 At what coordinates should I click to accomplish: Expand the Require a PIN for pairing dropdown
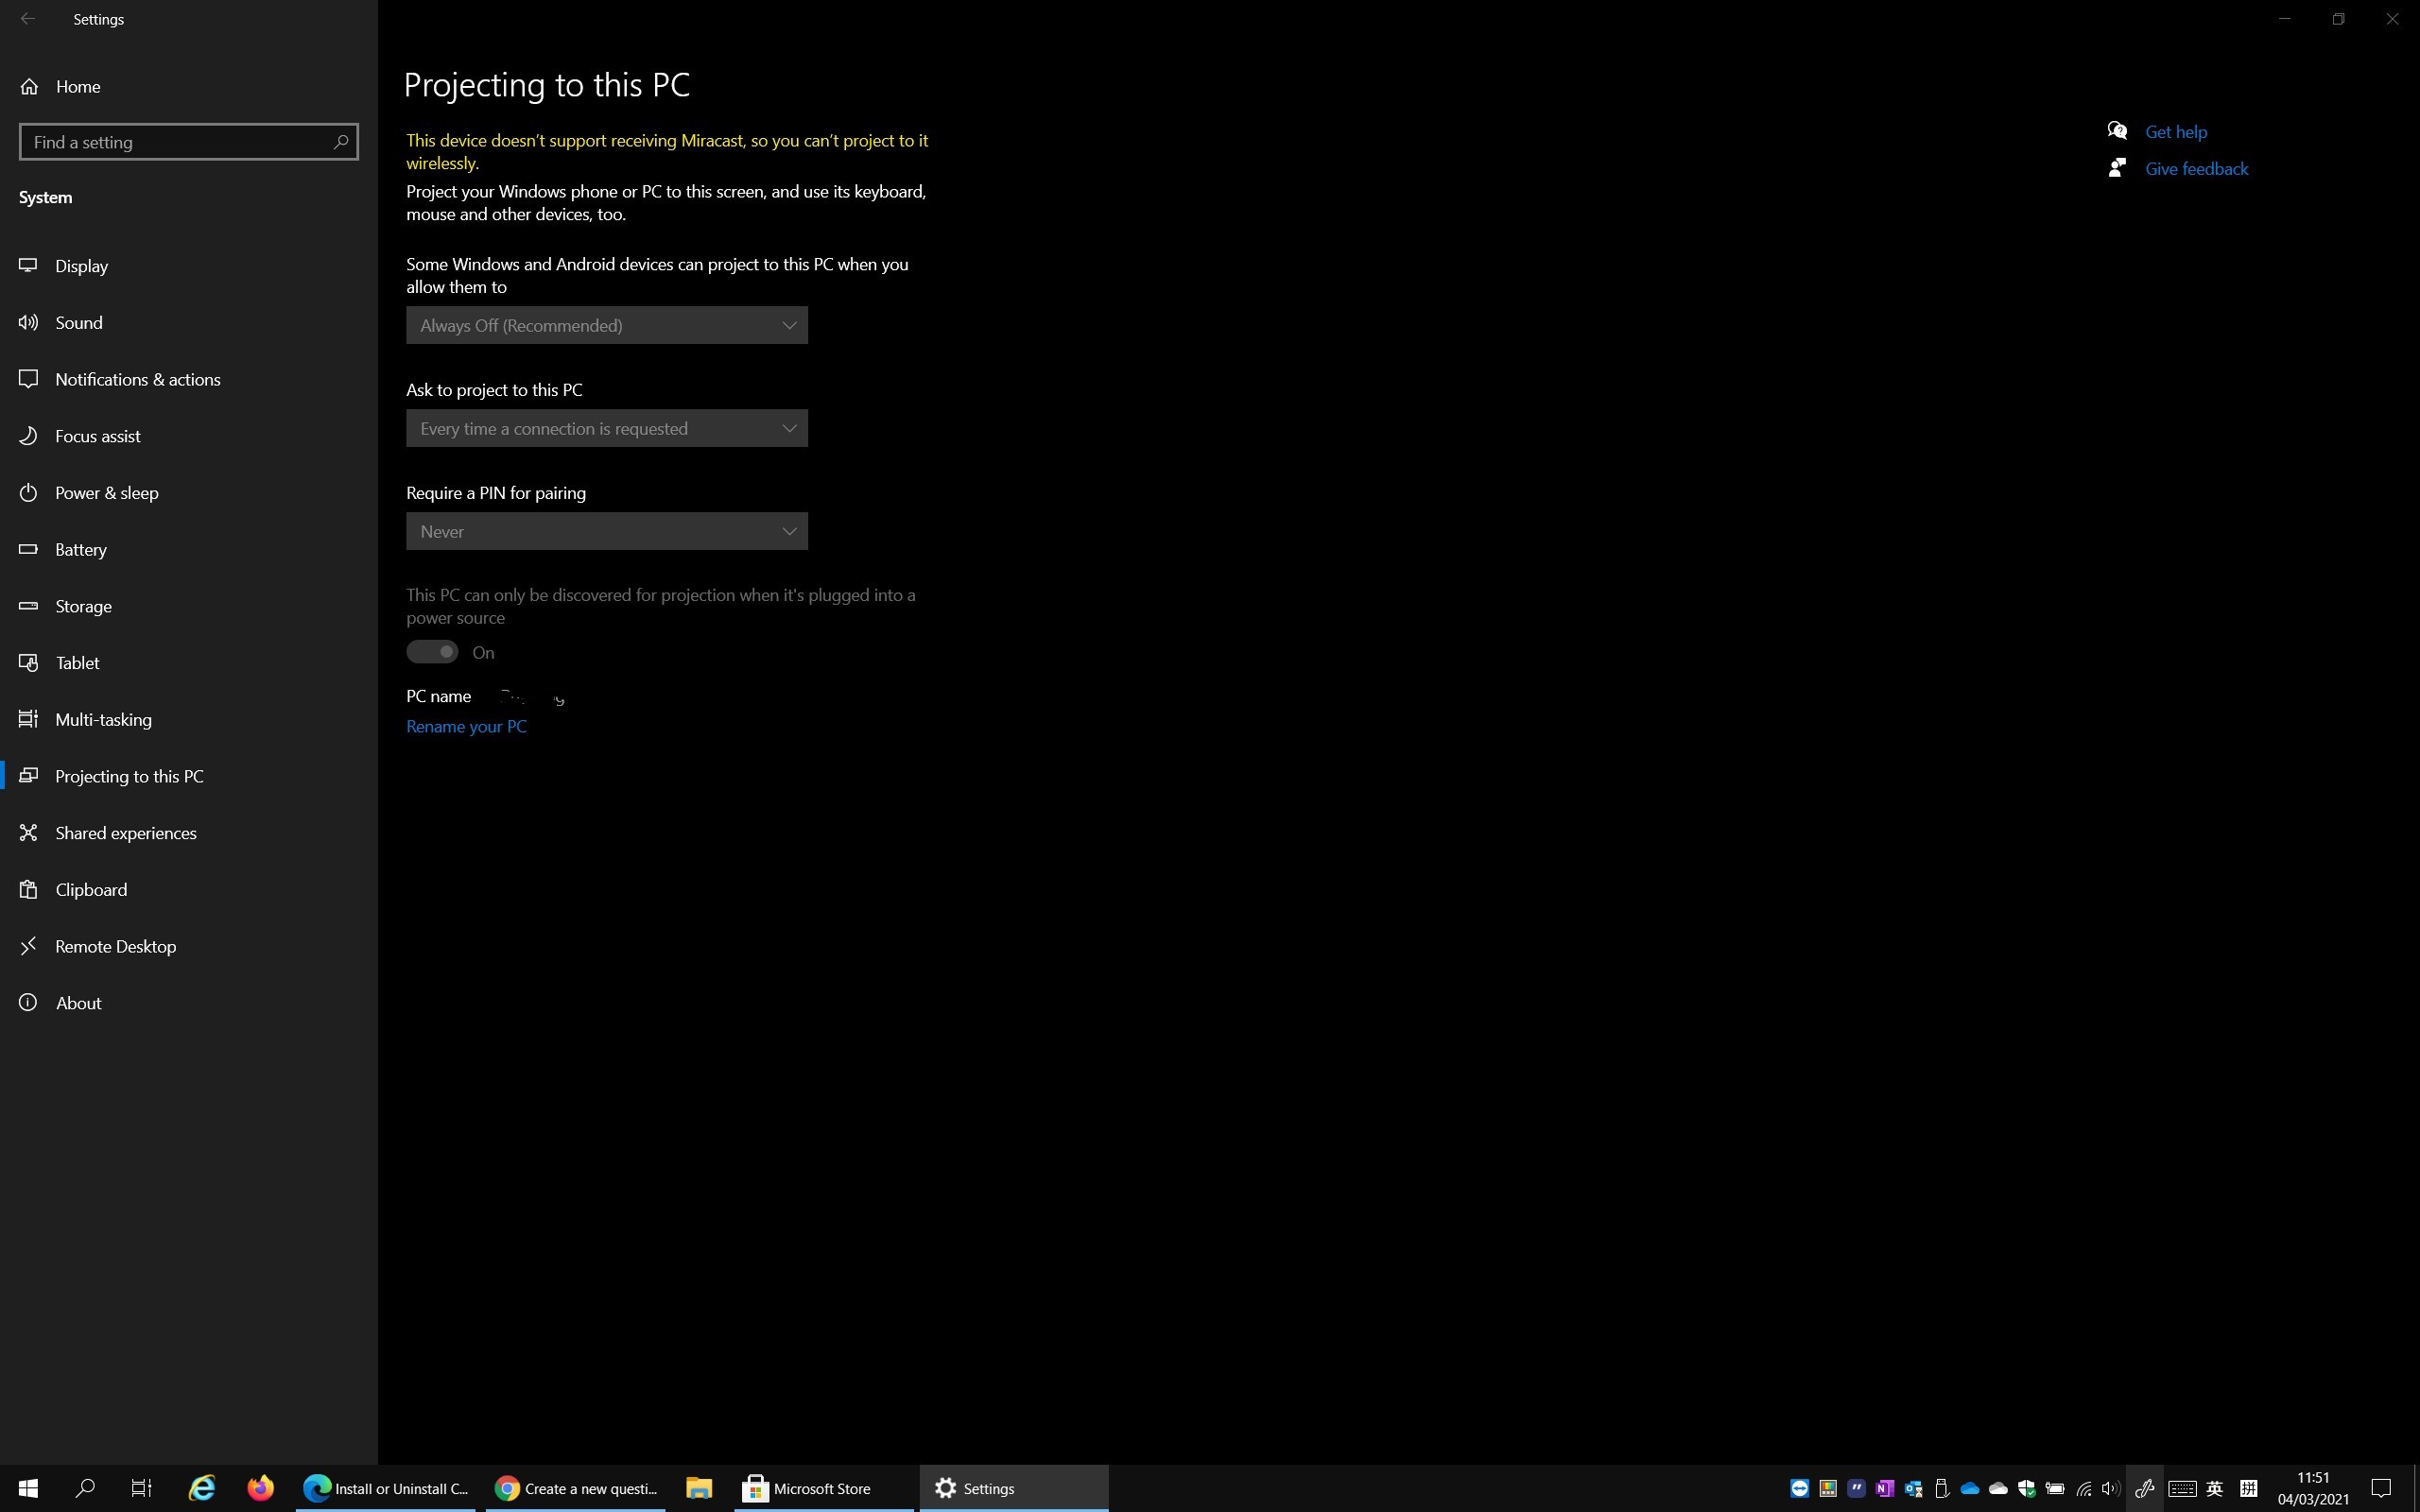[606, 531]
